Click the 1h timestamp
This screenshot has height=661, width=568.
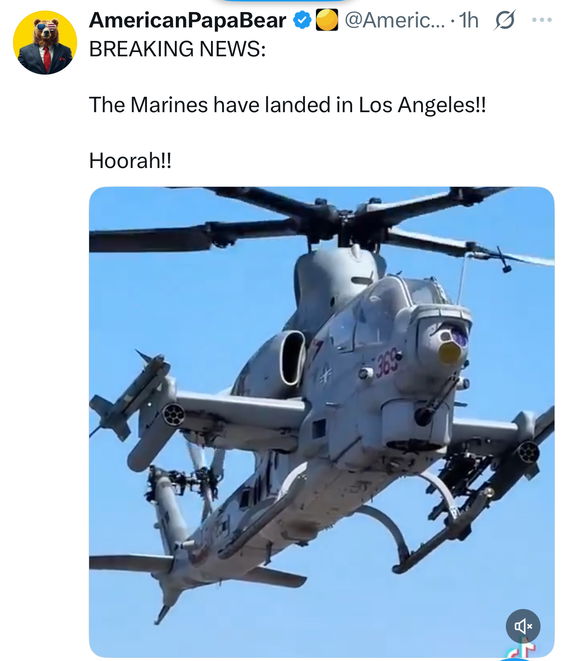468,20
